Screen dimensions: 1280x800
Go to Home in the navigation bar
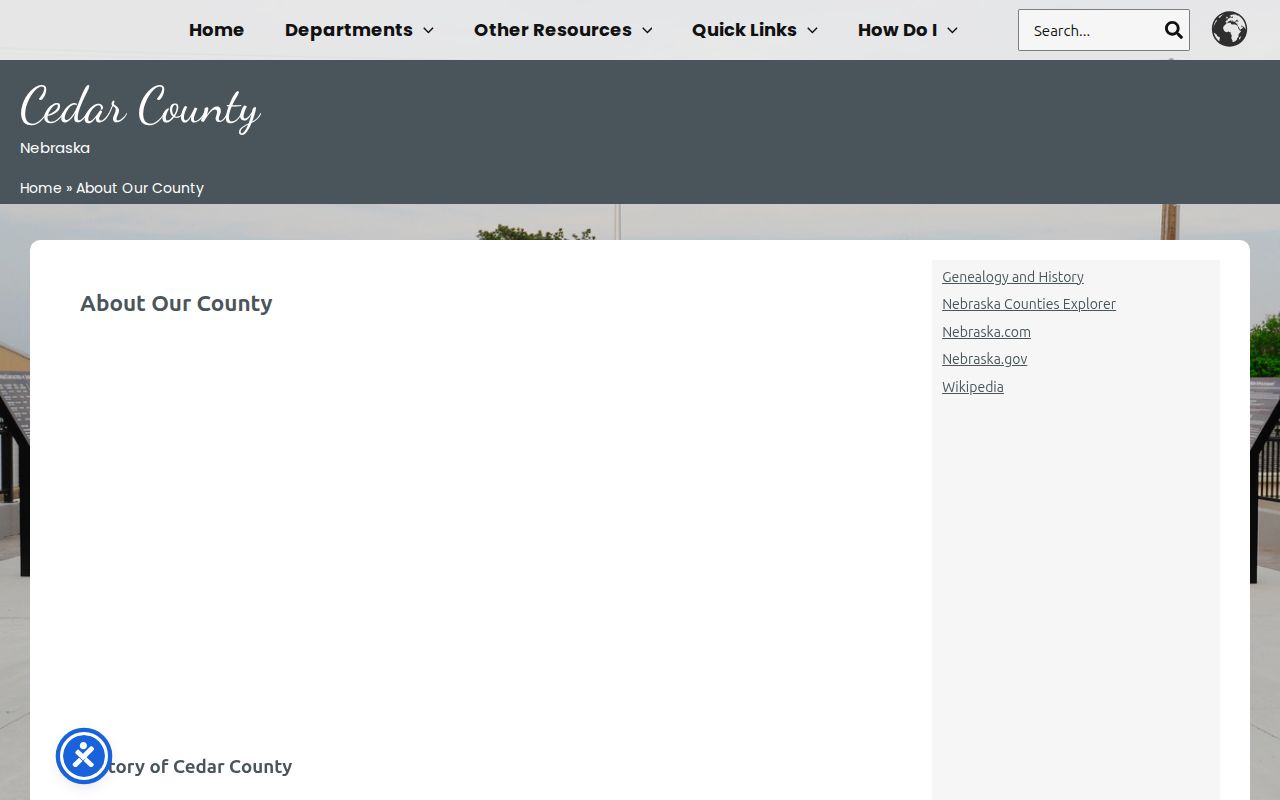coord(216,30)
